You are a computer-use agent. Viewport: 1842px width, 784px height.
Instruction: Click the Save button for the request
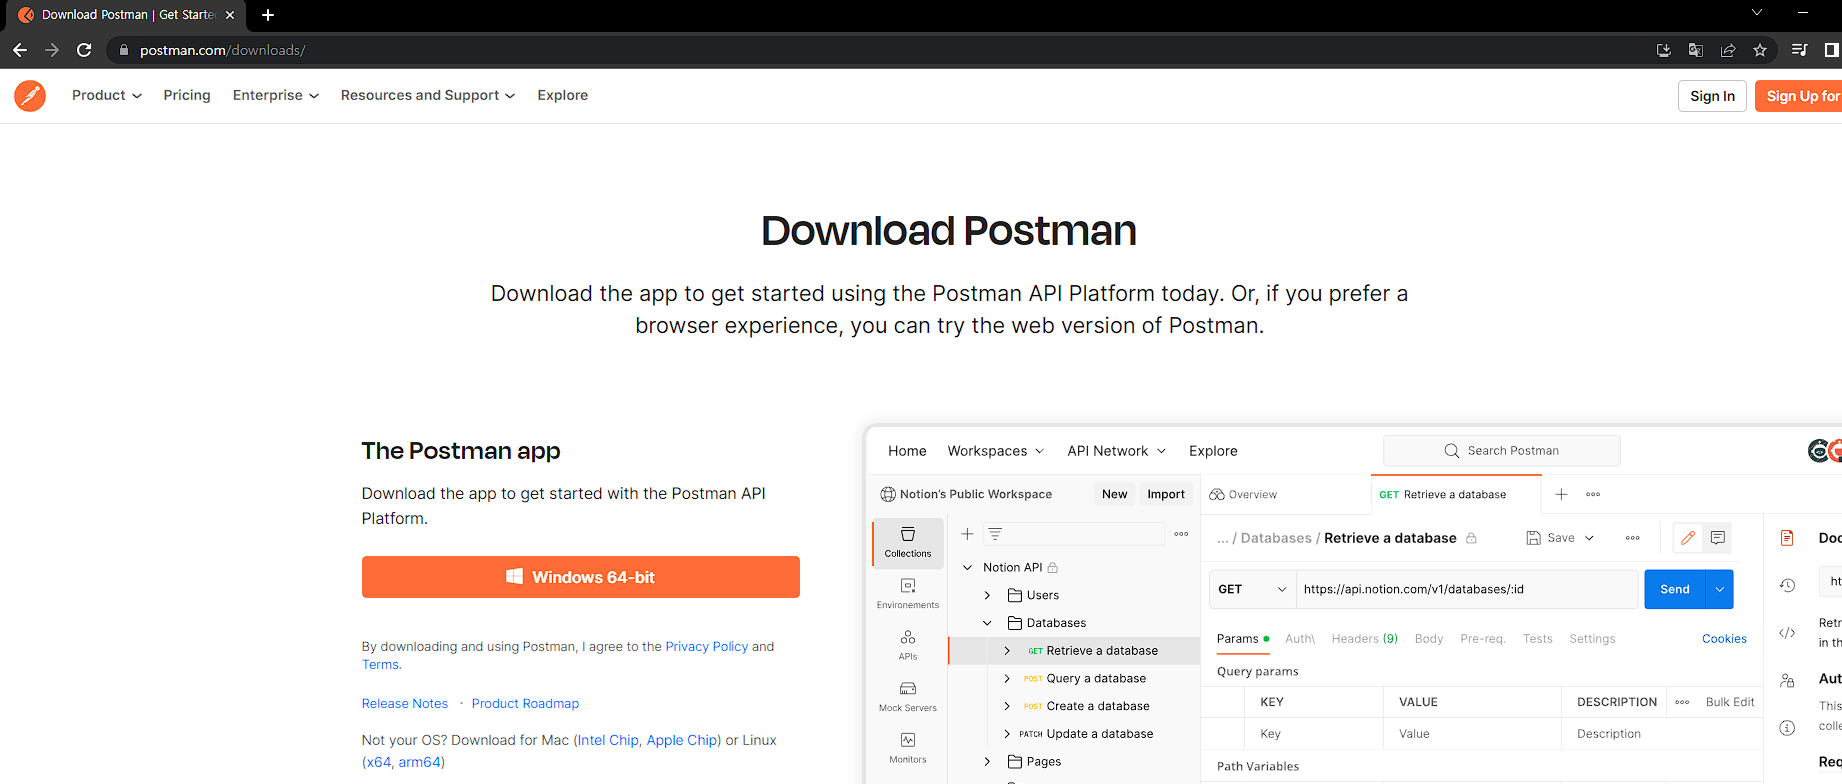1550,538
